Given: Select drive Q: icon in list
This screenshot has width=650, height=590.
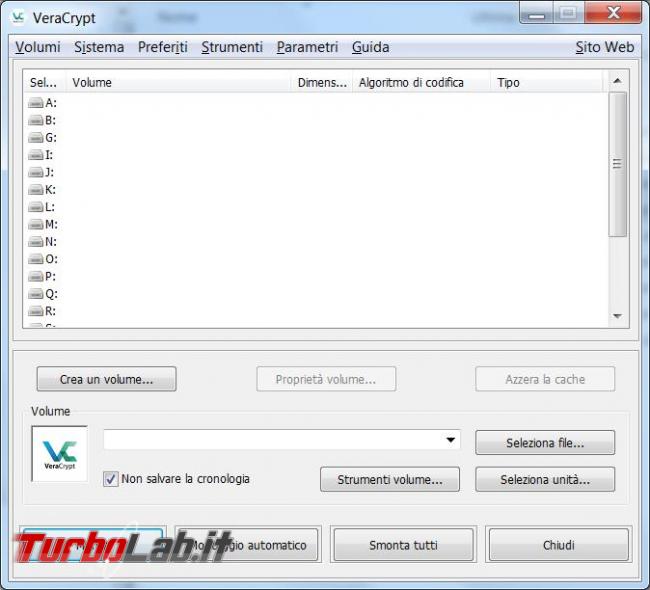Looking at the screenshot, I should coord(36,294).
